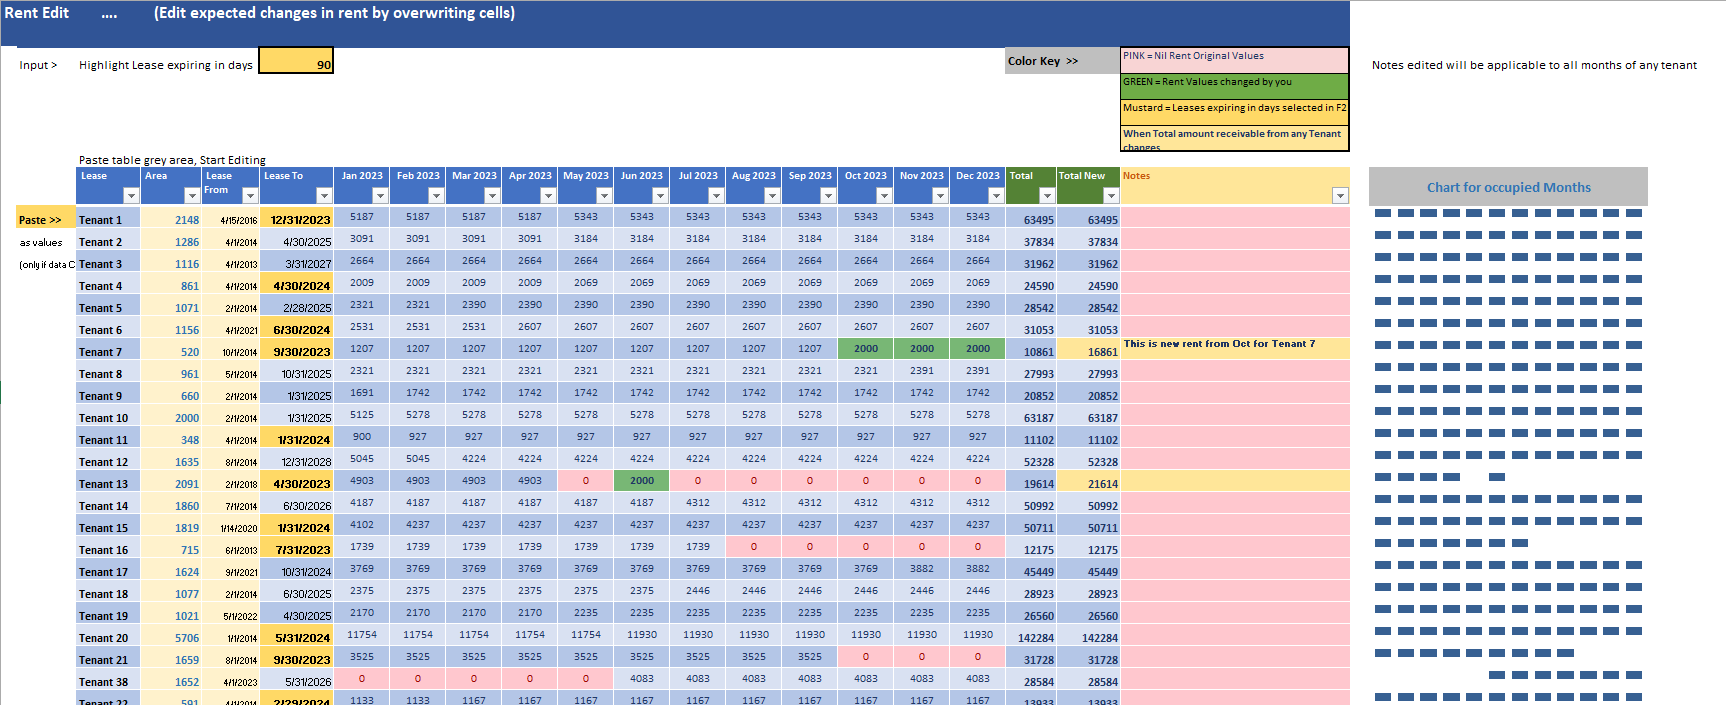
Task: Select Tenant 7's Total value 10861
Action: coord(1031,351)
